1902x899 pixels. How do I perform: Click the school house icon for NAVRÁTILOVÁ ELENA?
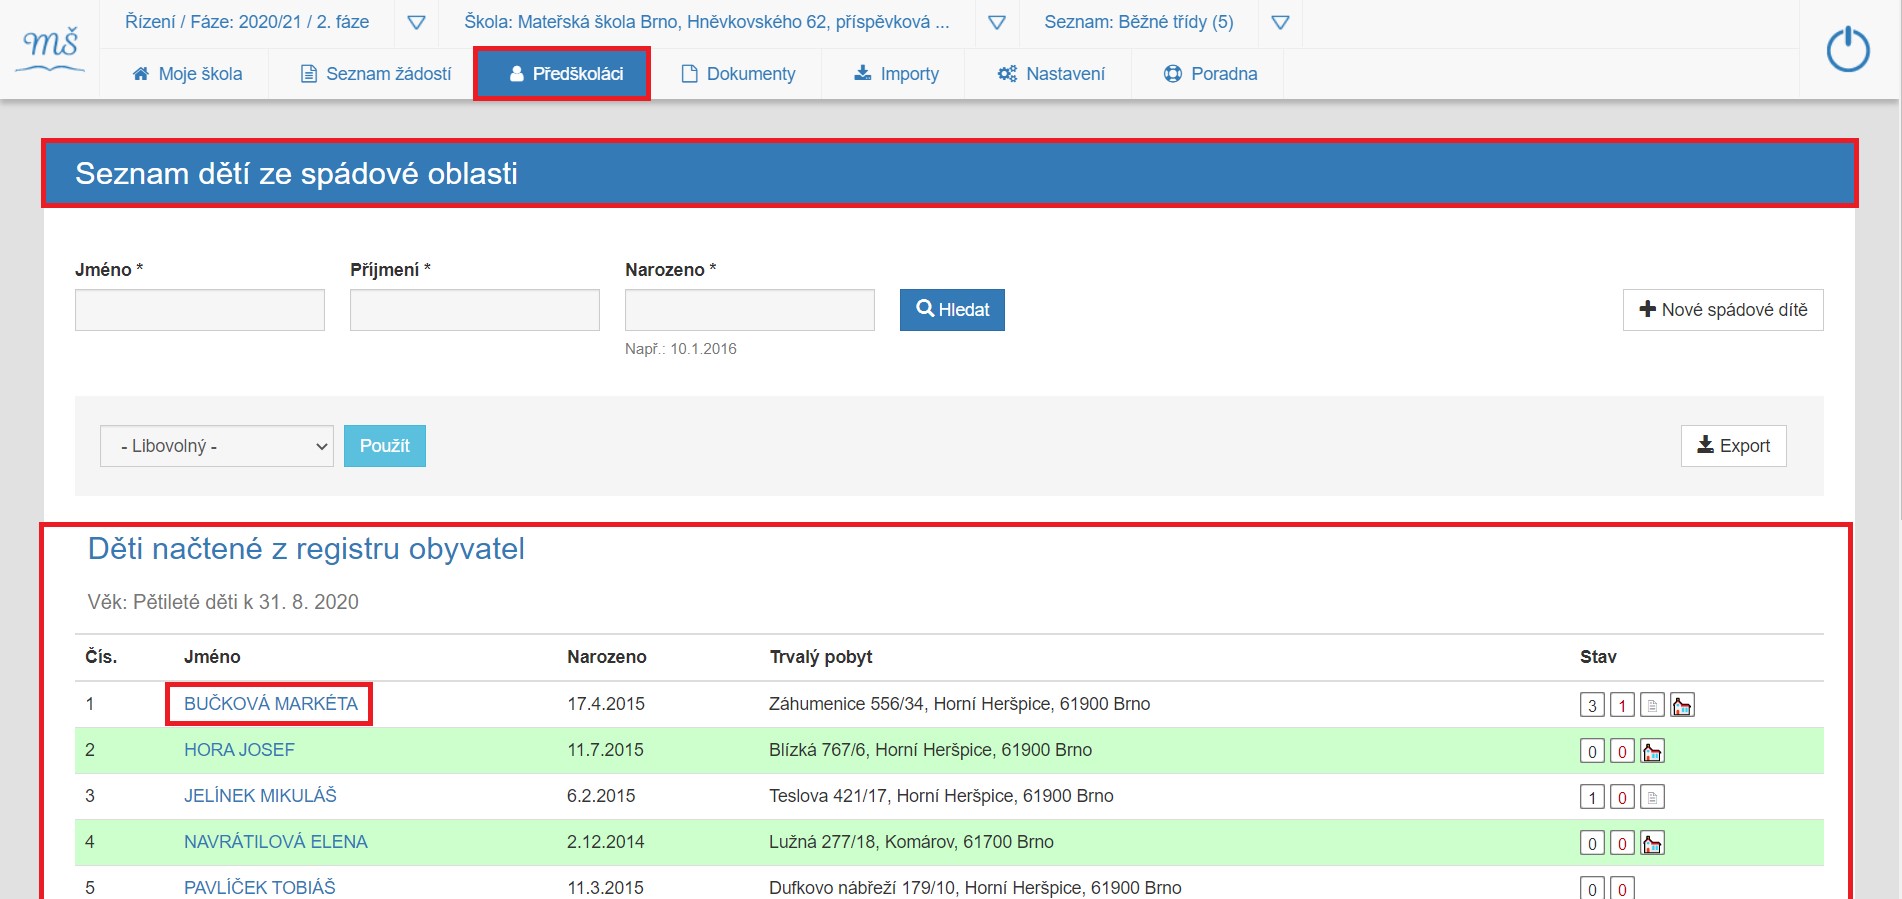tap(1652, 843)
